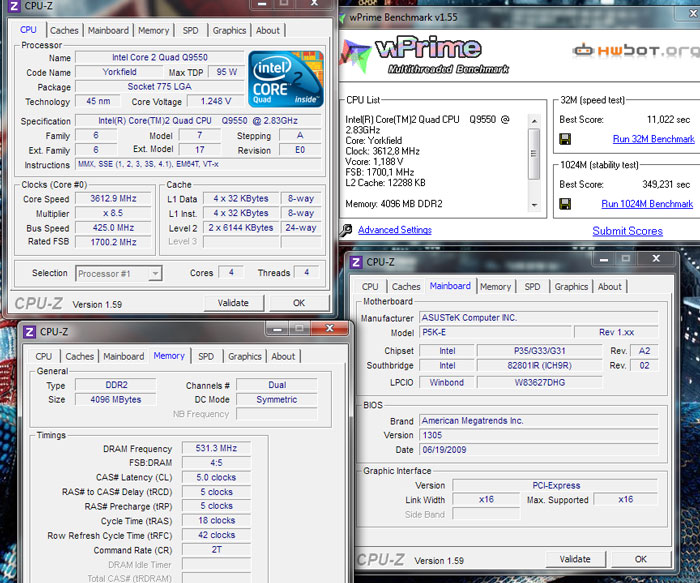The width and height of the screenshot is (700, 583).
Task: Go to SPD tab in Mainboard CPU-Z window
Action: 532,287
